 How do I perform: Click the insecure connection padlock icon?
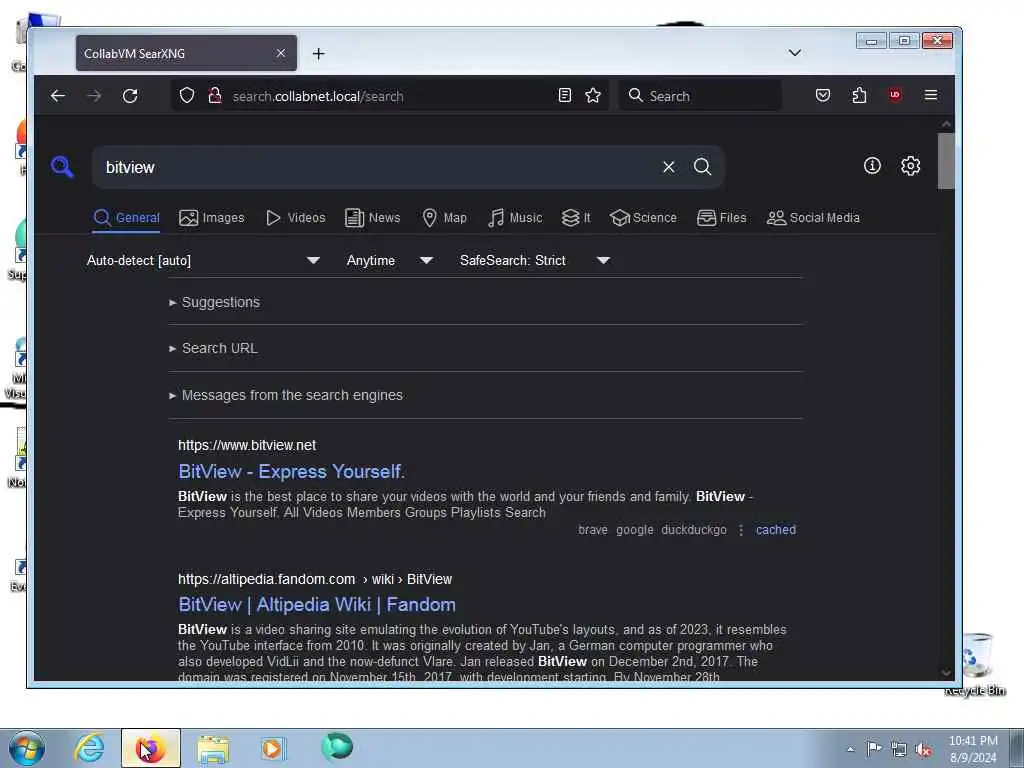coord(214,95)
